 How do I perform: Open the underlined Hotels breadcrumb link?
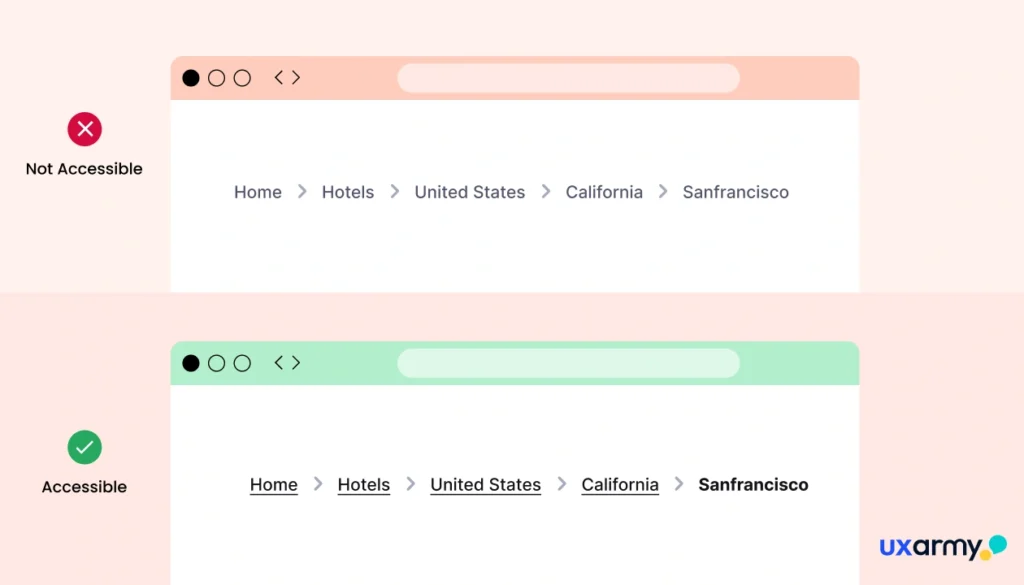pos(364,485)
